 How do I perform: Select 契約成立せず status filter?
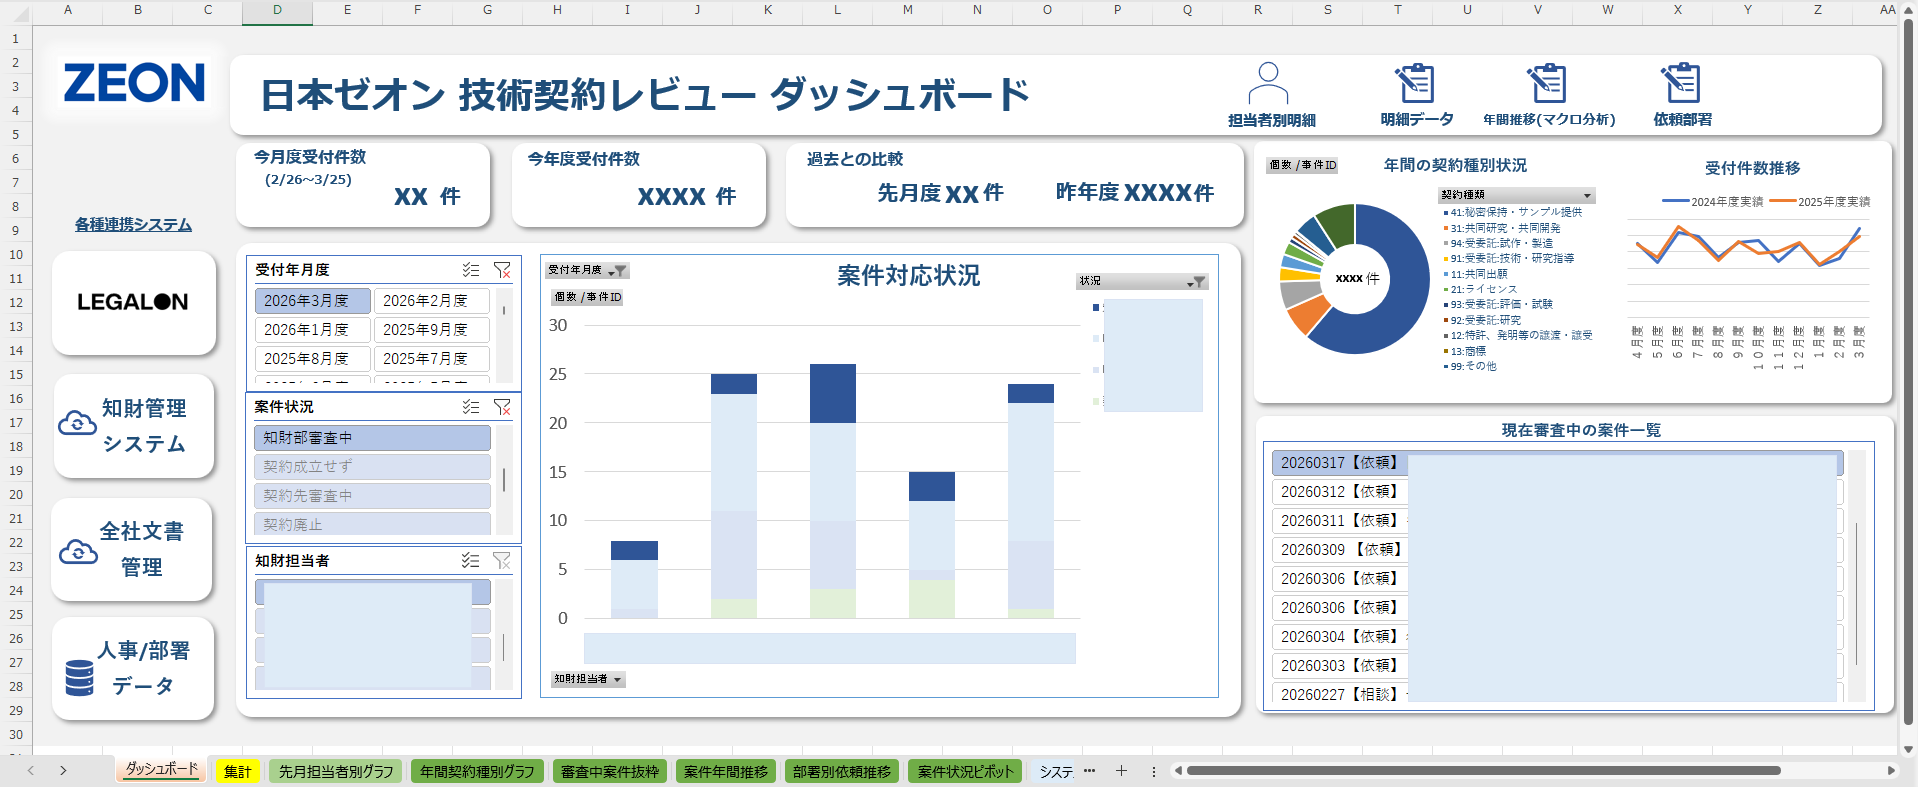(x=372, y=467)
